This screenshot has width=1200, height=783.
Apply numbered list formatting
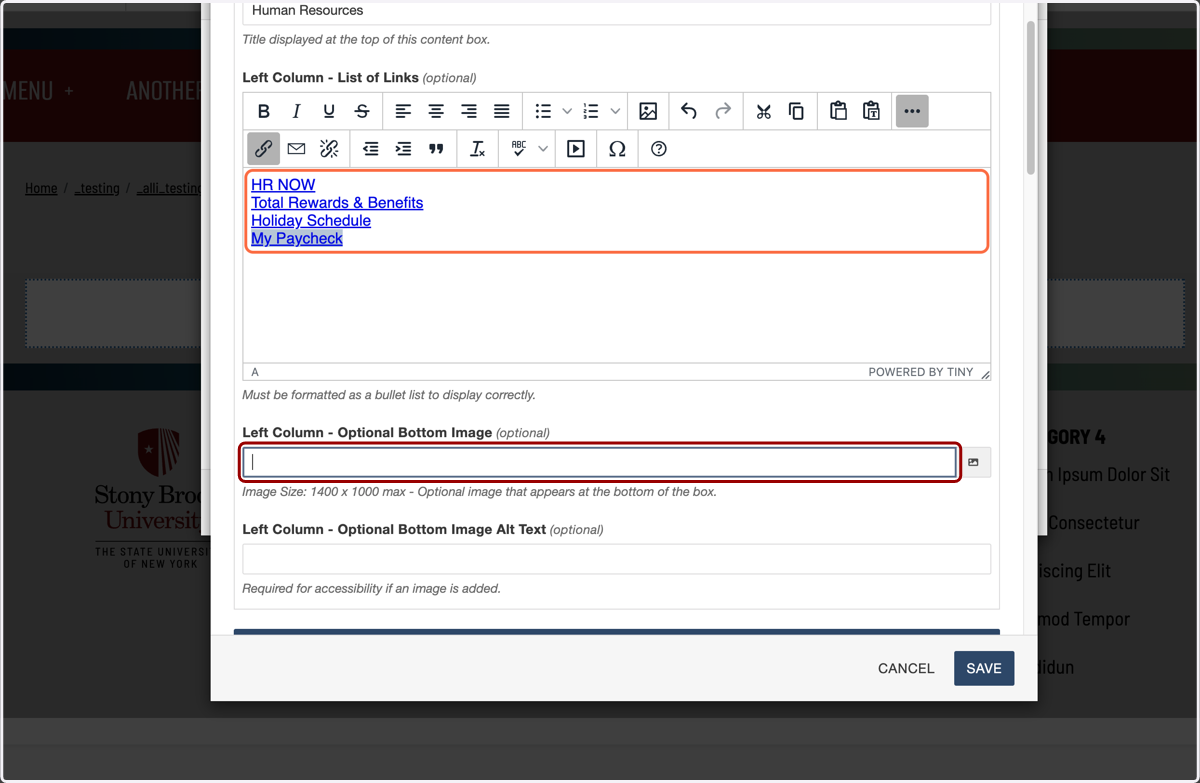[x=591, y=111]
